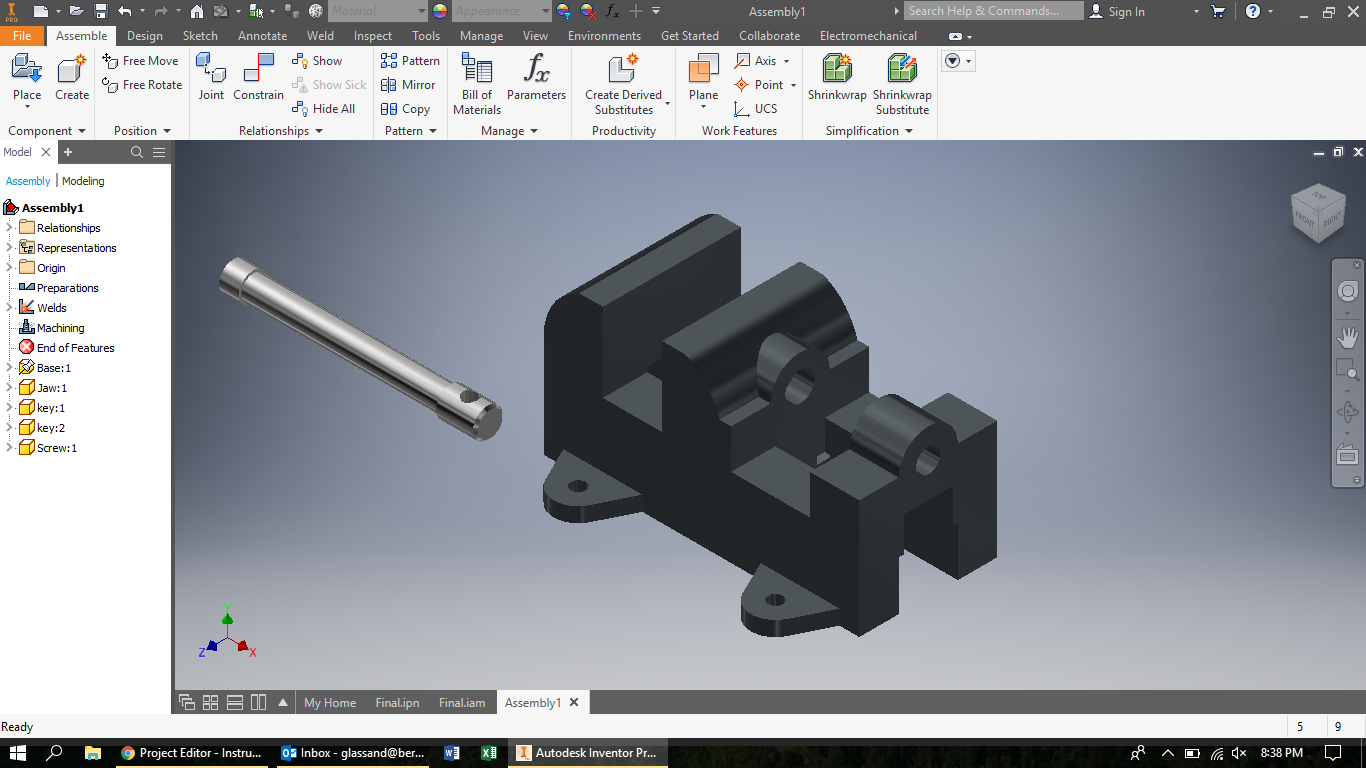
Task: Click the ViewCube orientation cube
Action: click(x=1319, y=212)
